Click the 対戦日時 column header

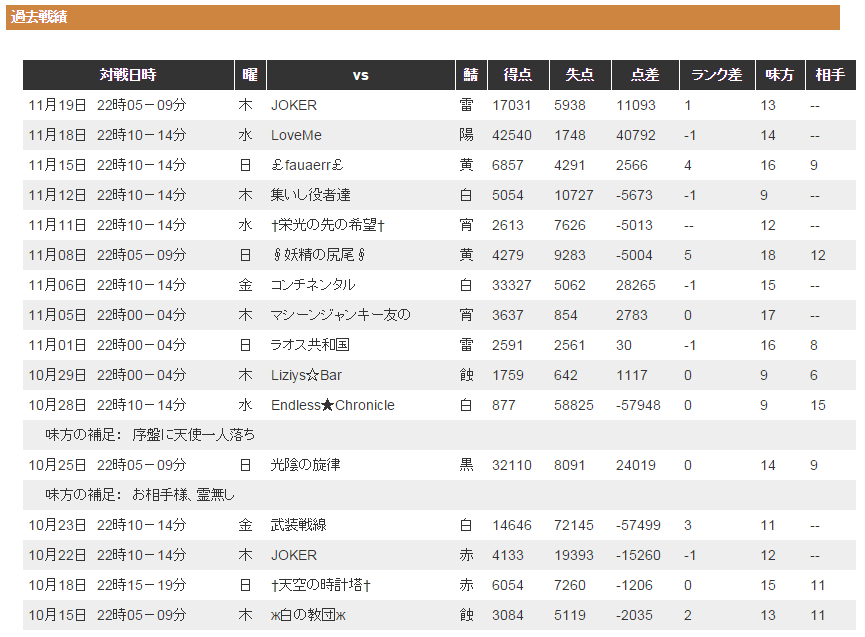point(128,75)
